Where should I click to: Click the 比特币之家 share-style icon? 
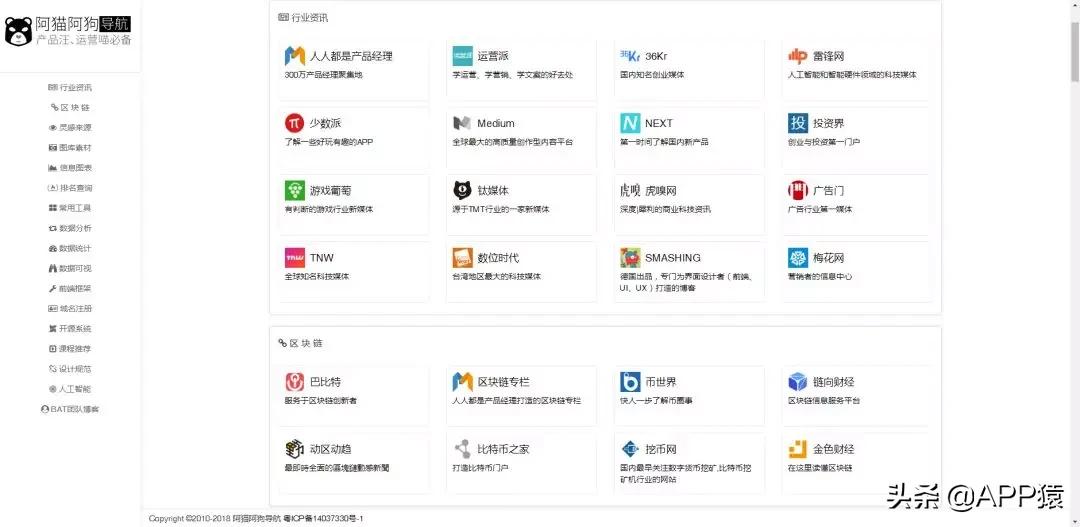463,449
